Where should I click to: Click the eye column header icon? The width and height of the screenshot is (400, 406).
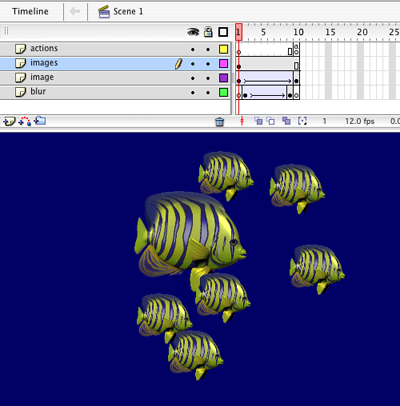point(193,32)
